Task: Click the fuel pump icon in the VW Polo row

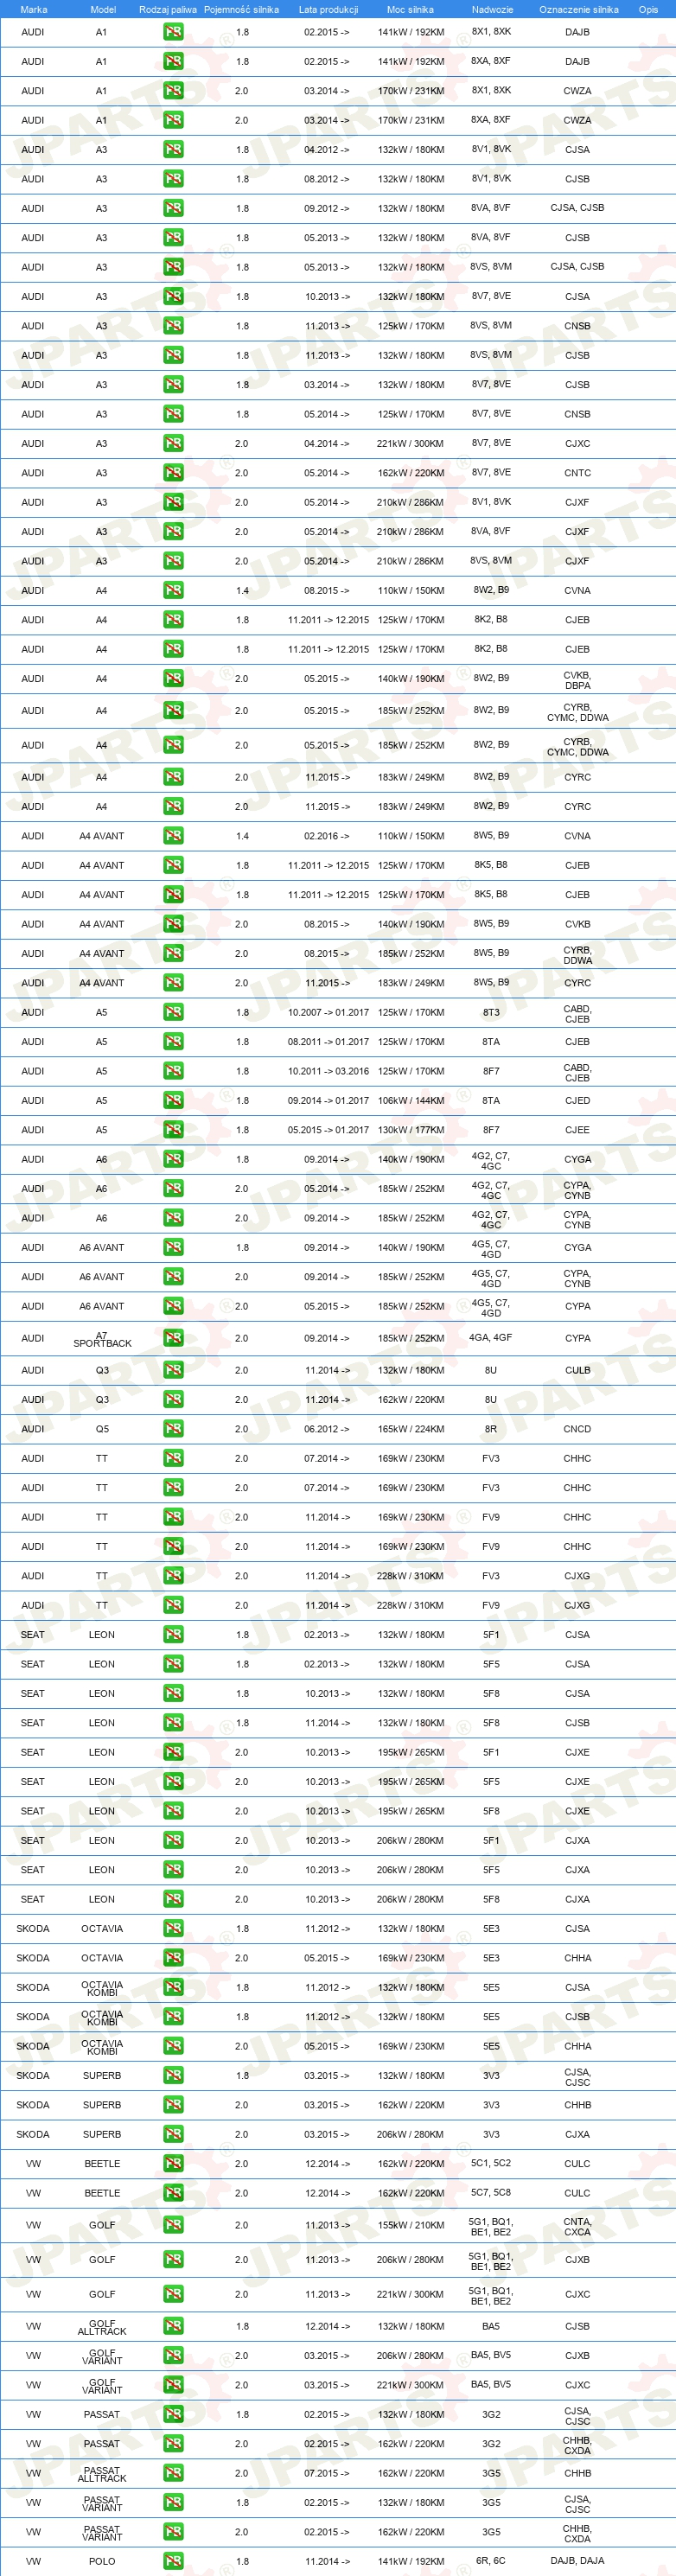Action: tap(173, 2561)
